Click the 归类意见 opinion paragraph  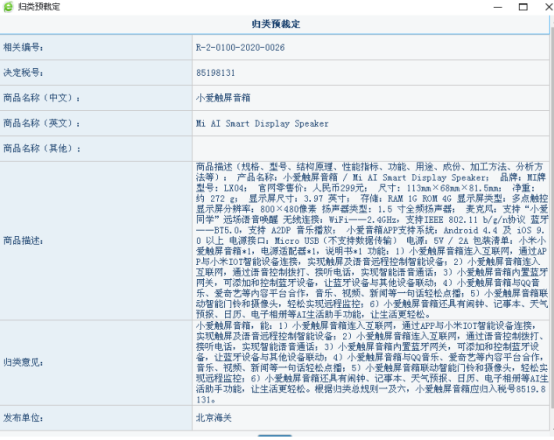click(x=372, y=363)
